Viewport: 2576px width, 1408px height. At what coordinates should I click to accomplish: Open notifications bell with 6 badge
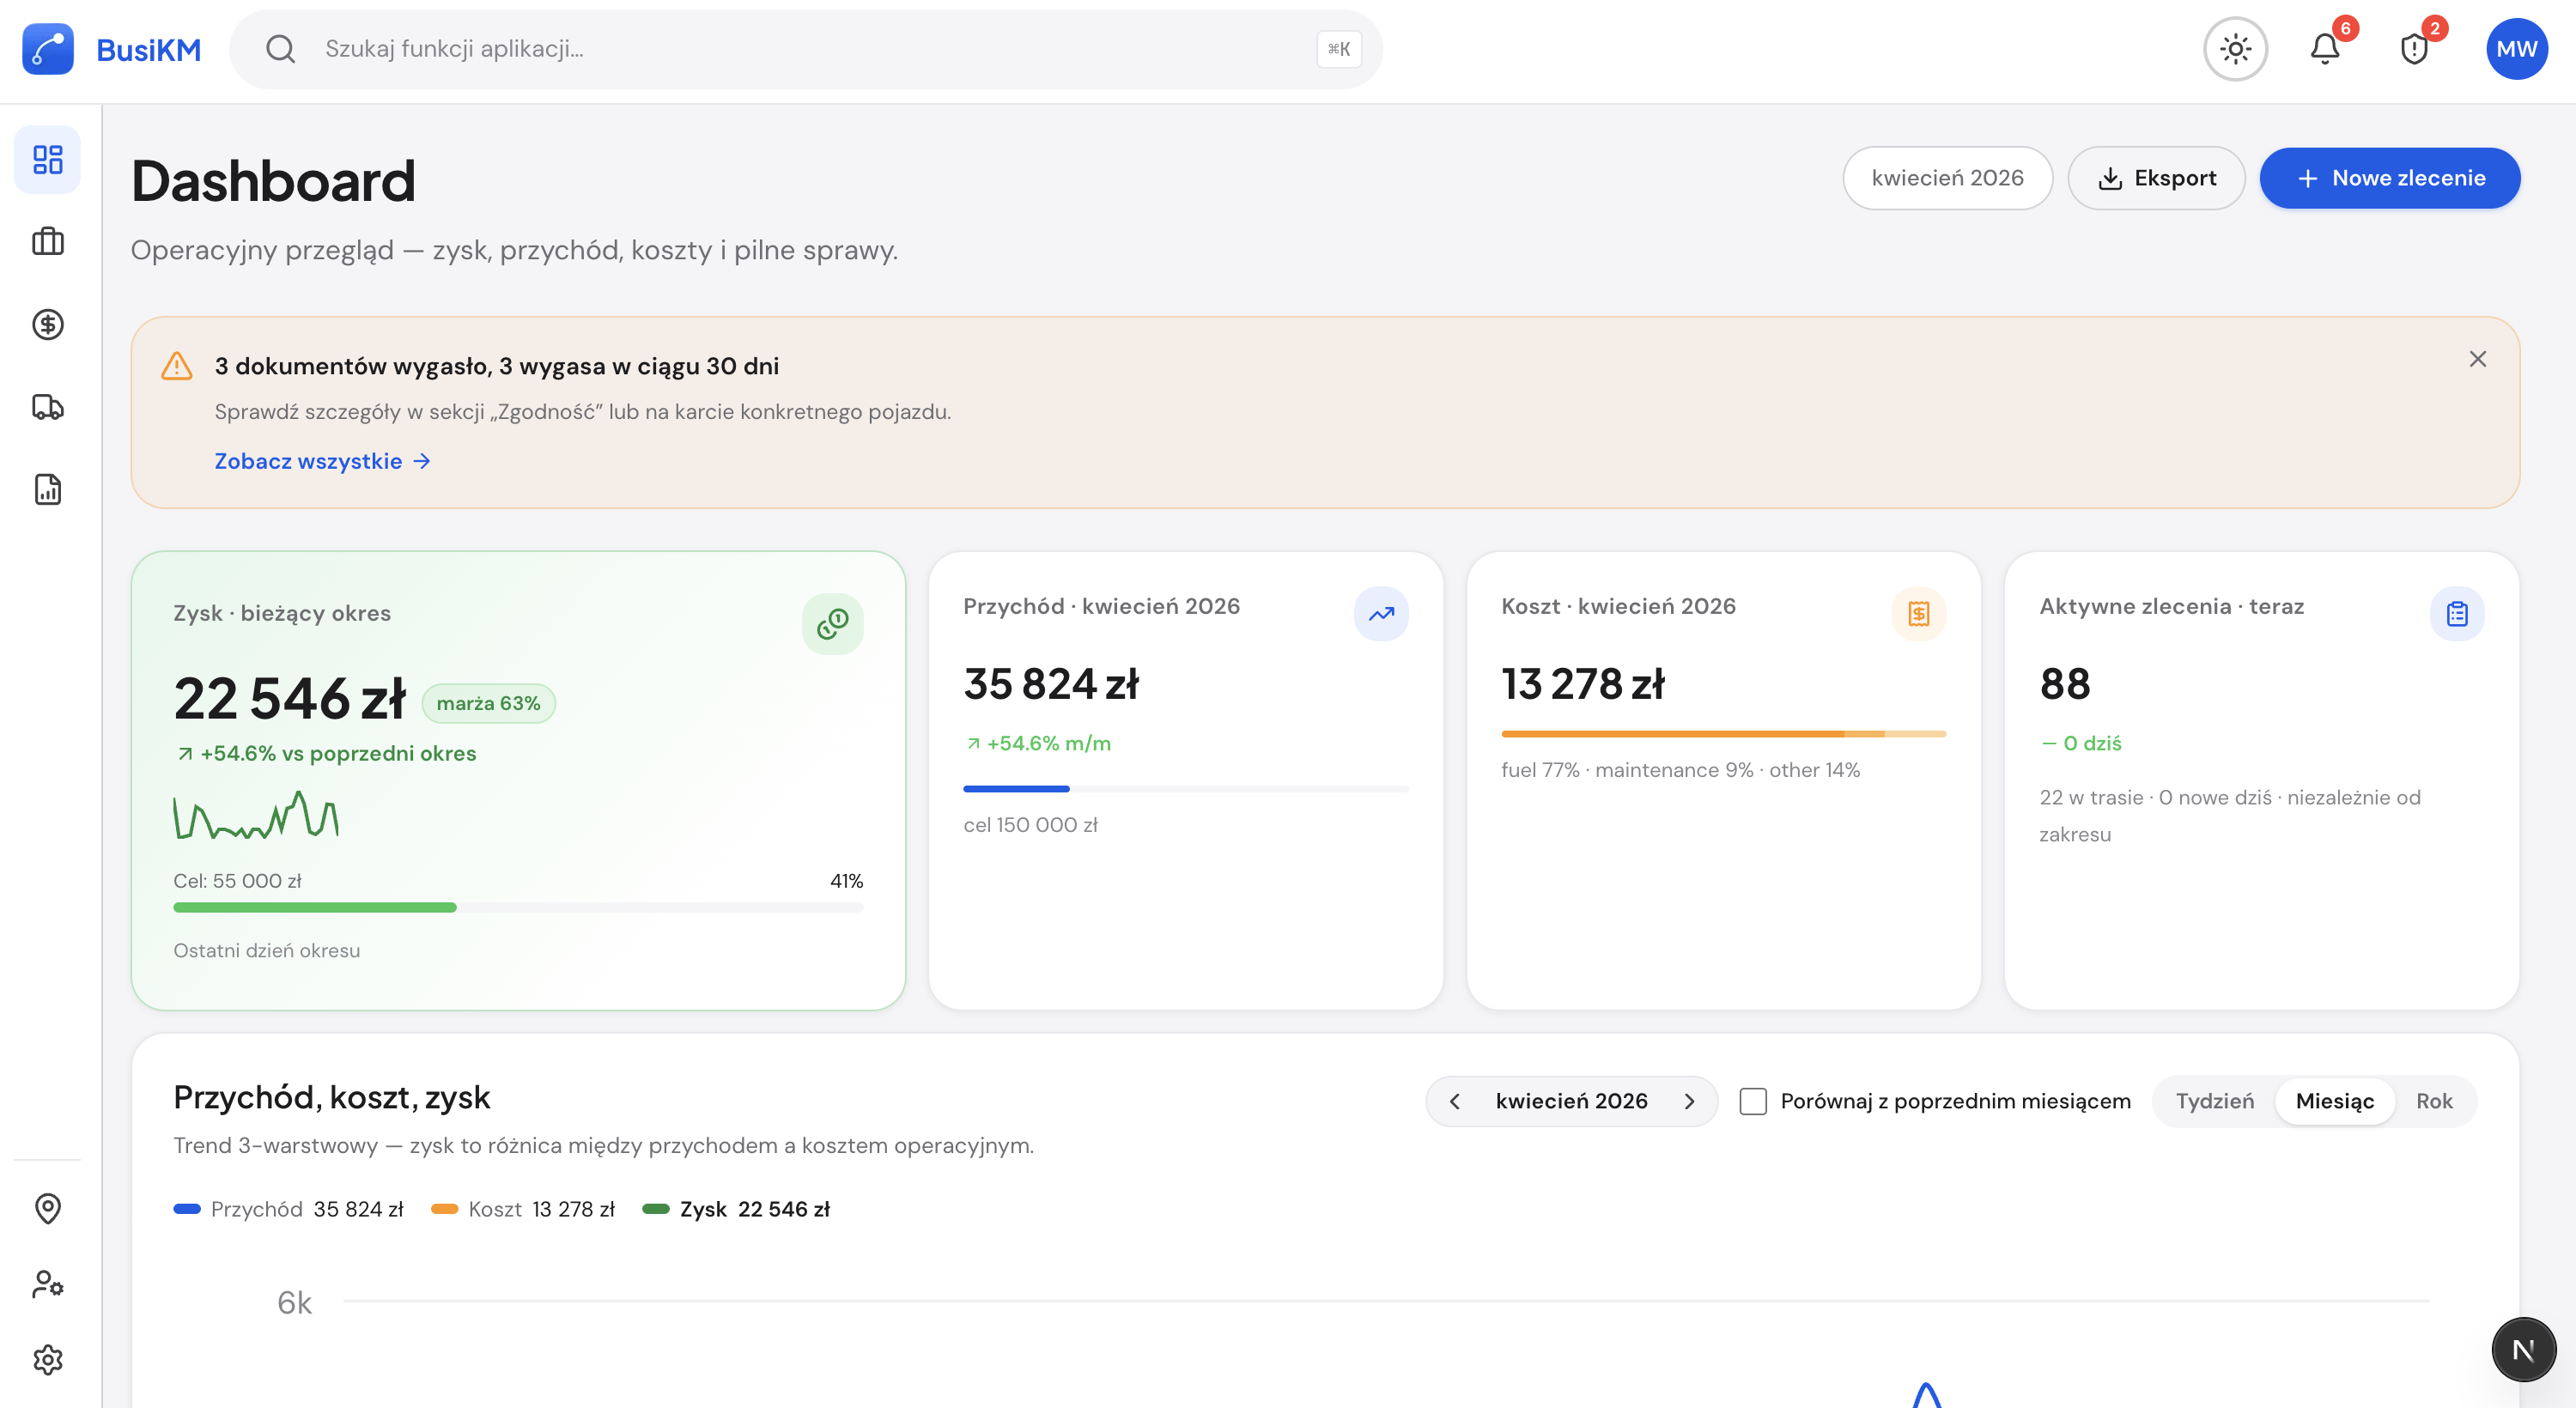2325,49
